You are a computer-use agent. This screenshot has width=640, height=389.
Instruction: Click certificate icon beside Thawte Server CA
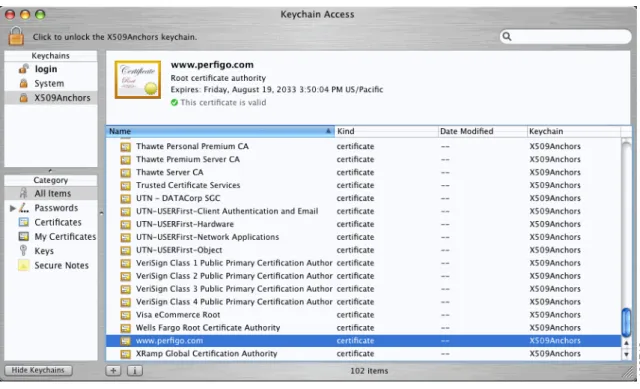125,172
